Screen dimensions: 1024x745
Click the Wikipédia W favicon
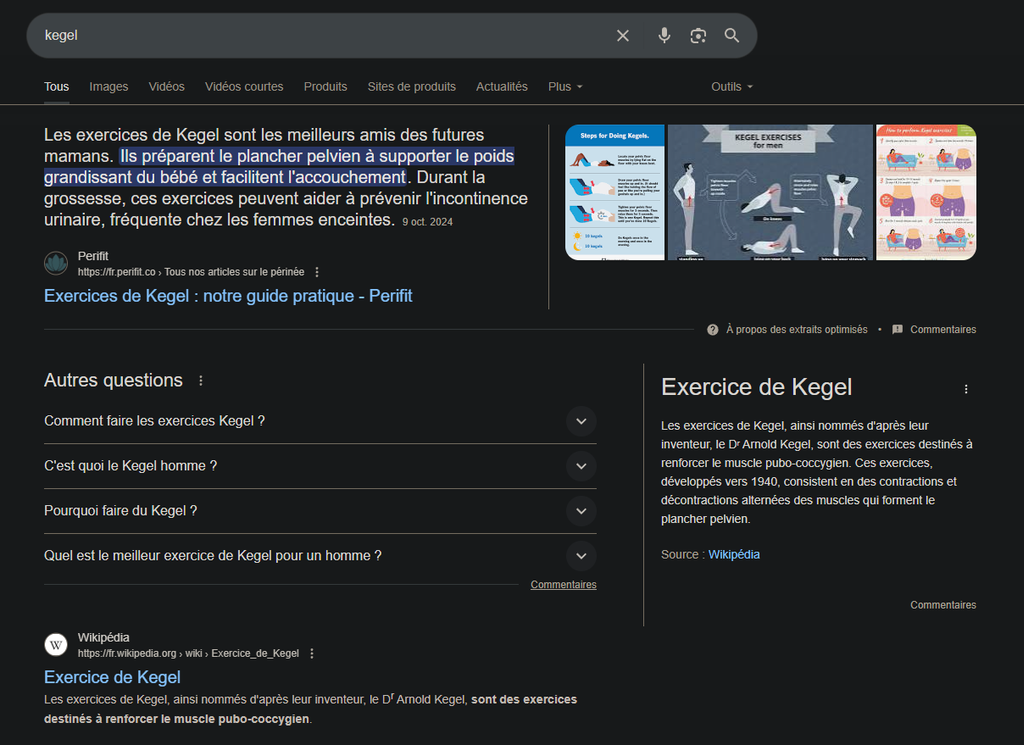coord(56,645)
